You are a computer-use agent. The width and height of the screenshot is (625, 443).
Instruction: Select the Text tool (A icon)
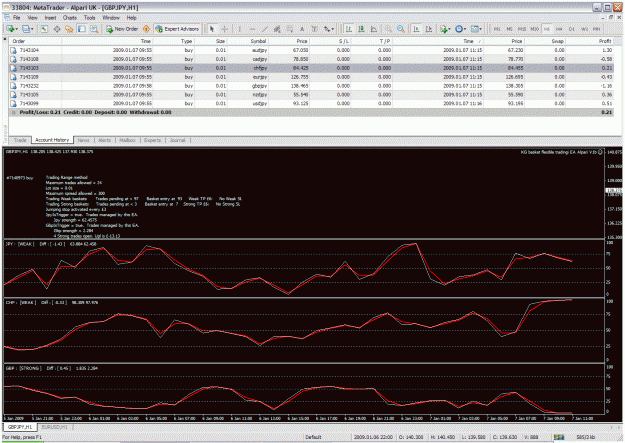(302, 29)
